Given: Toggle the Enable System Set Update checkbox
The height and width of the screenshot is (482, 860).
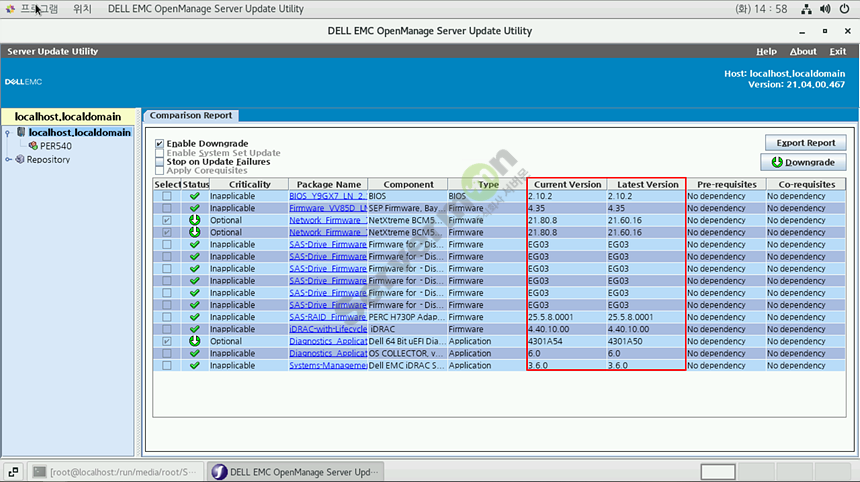Looking at the screenshot, I should click(x=160, y=153).
